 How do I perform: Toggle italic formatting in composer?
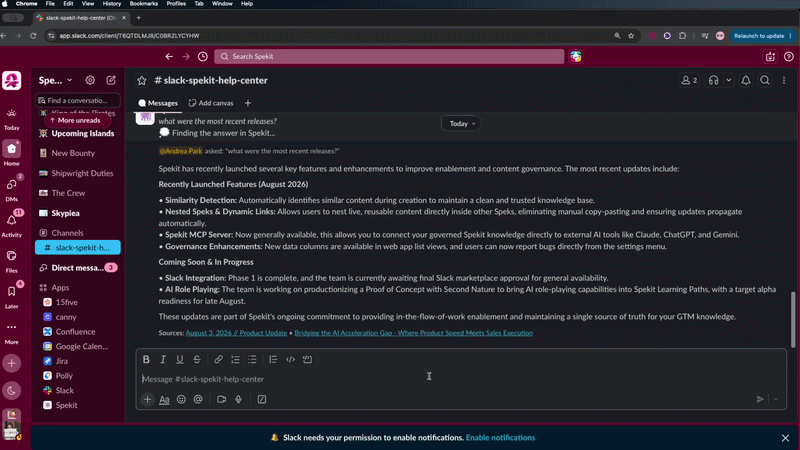[x=163, y=359]
